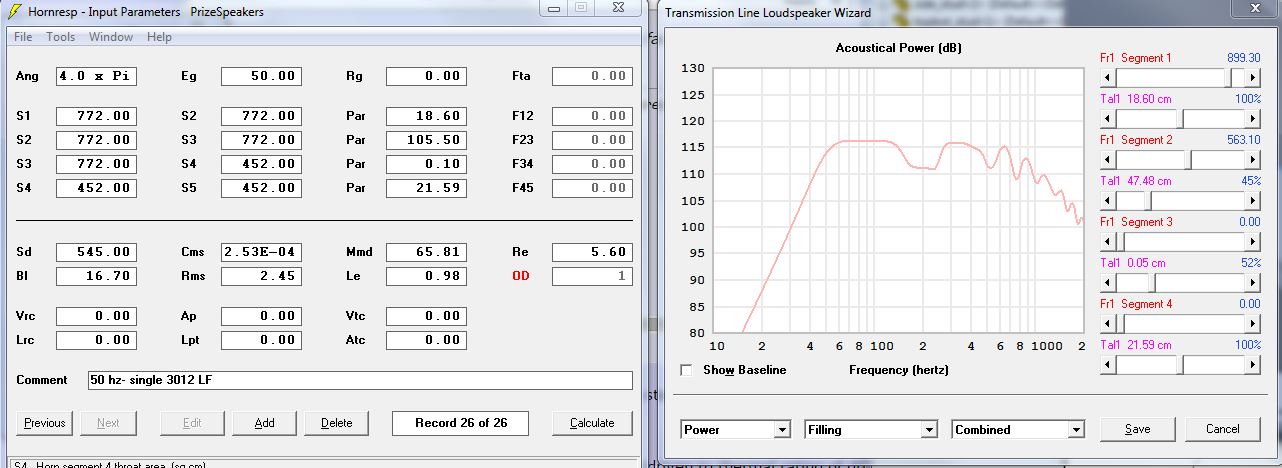Click the Segment 2 slider thumb
Viewport: 1282px width, 468px height.
click(1188, 159)
